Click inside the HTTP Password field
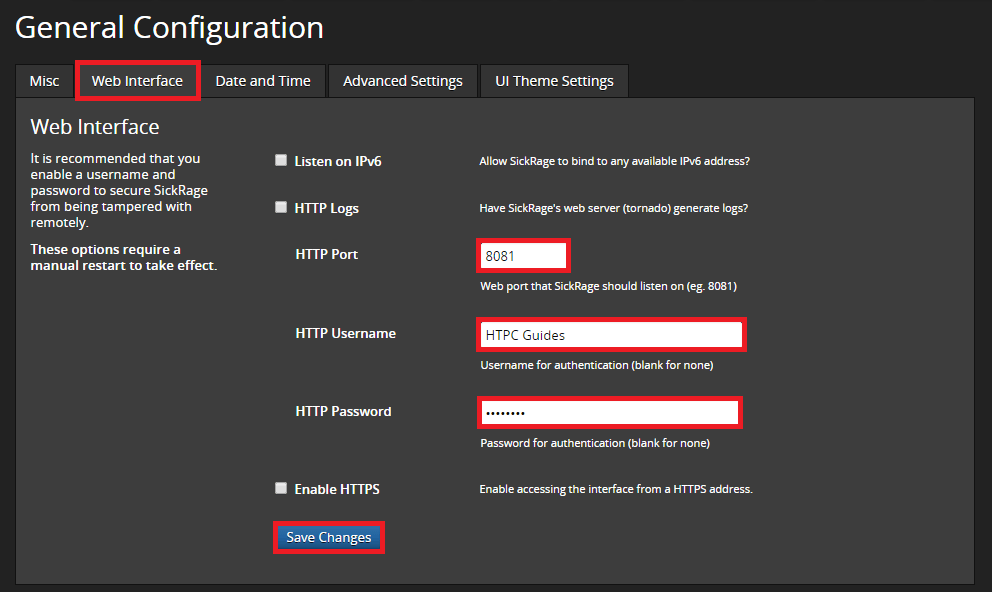 pos(609,413)
